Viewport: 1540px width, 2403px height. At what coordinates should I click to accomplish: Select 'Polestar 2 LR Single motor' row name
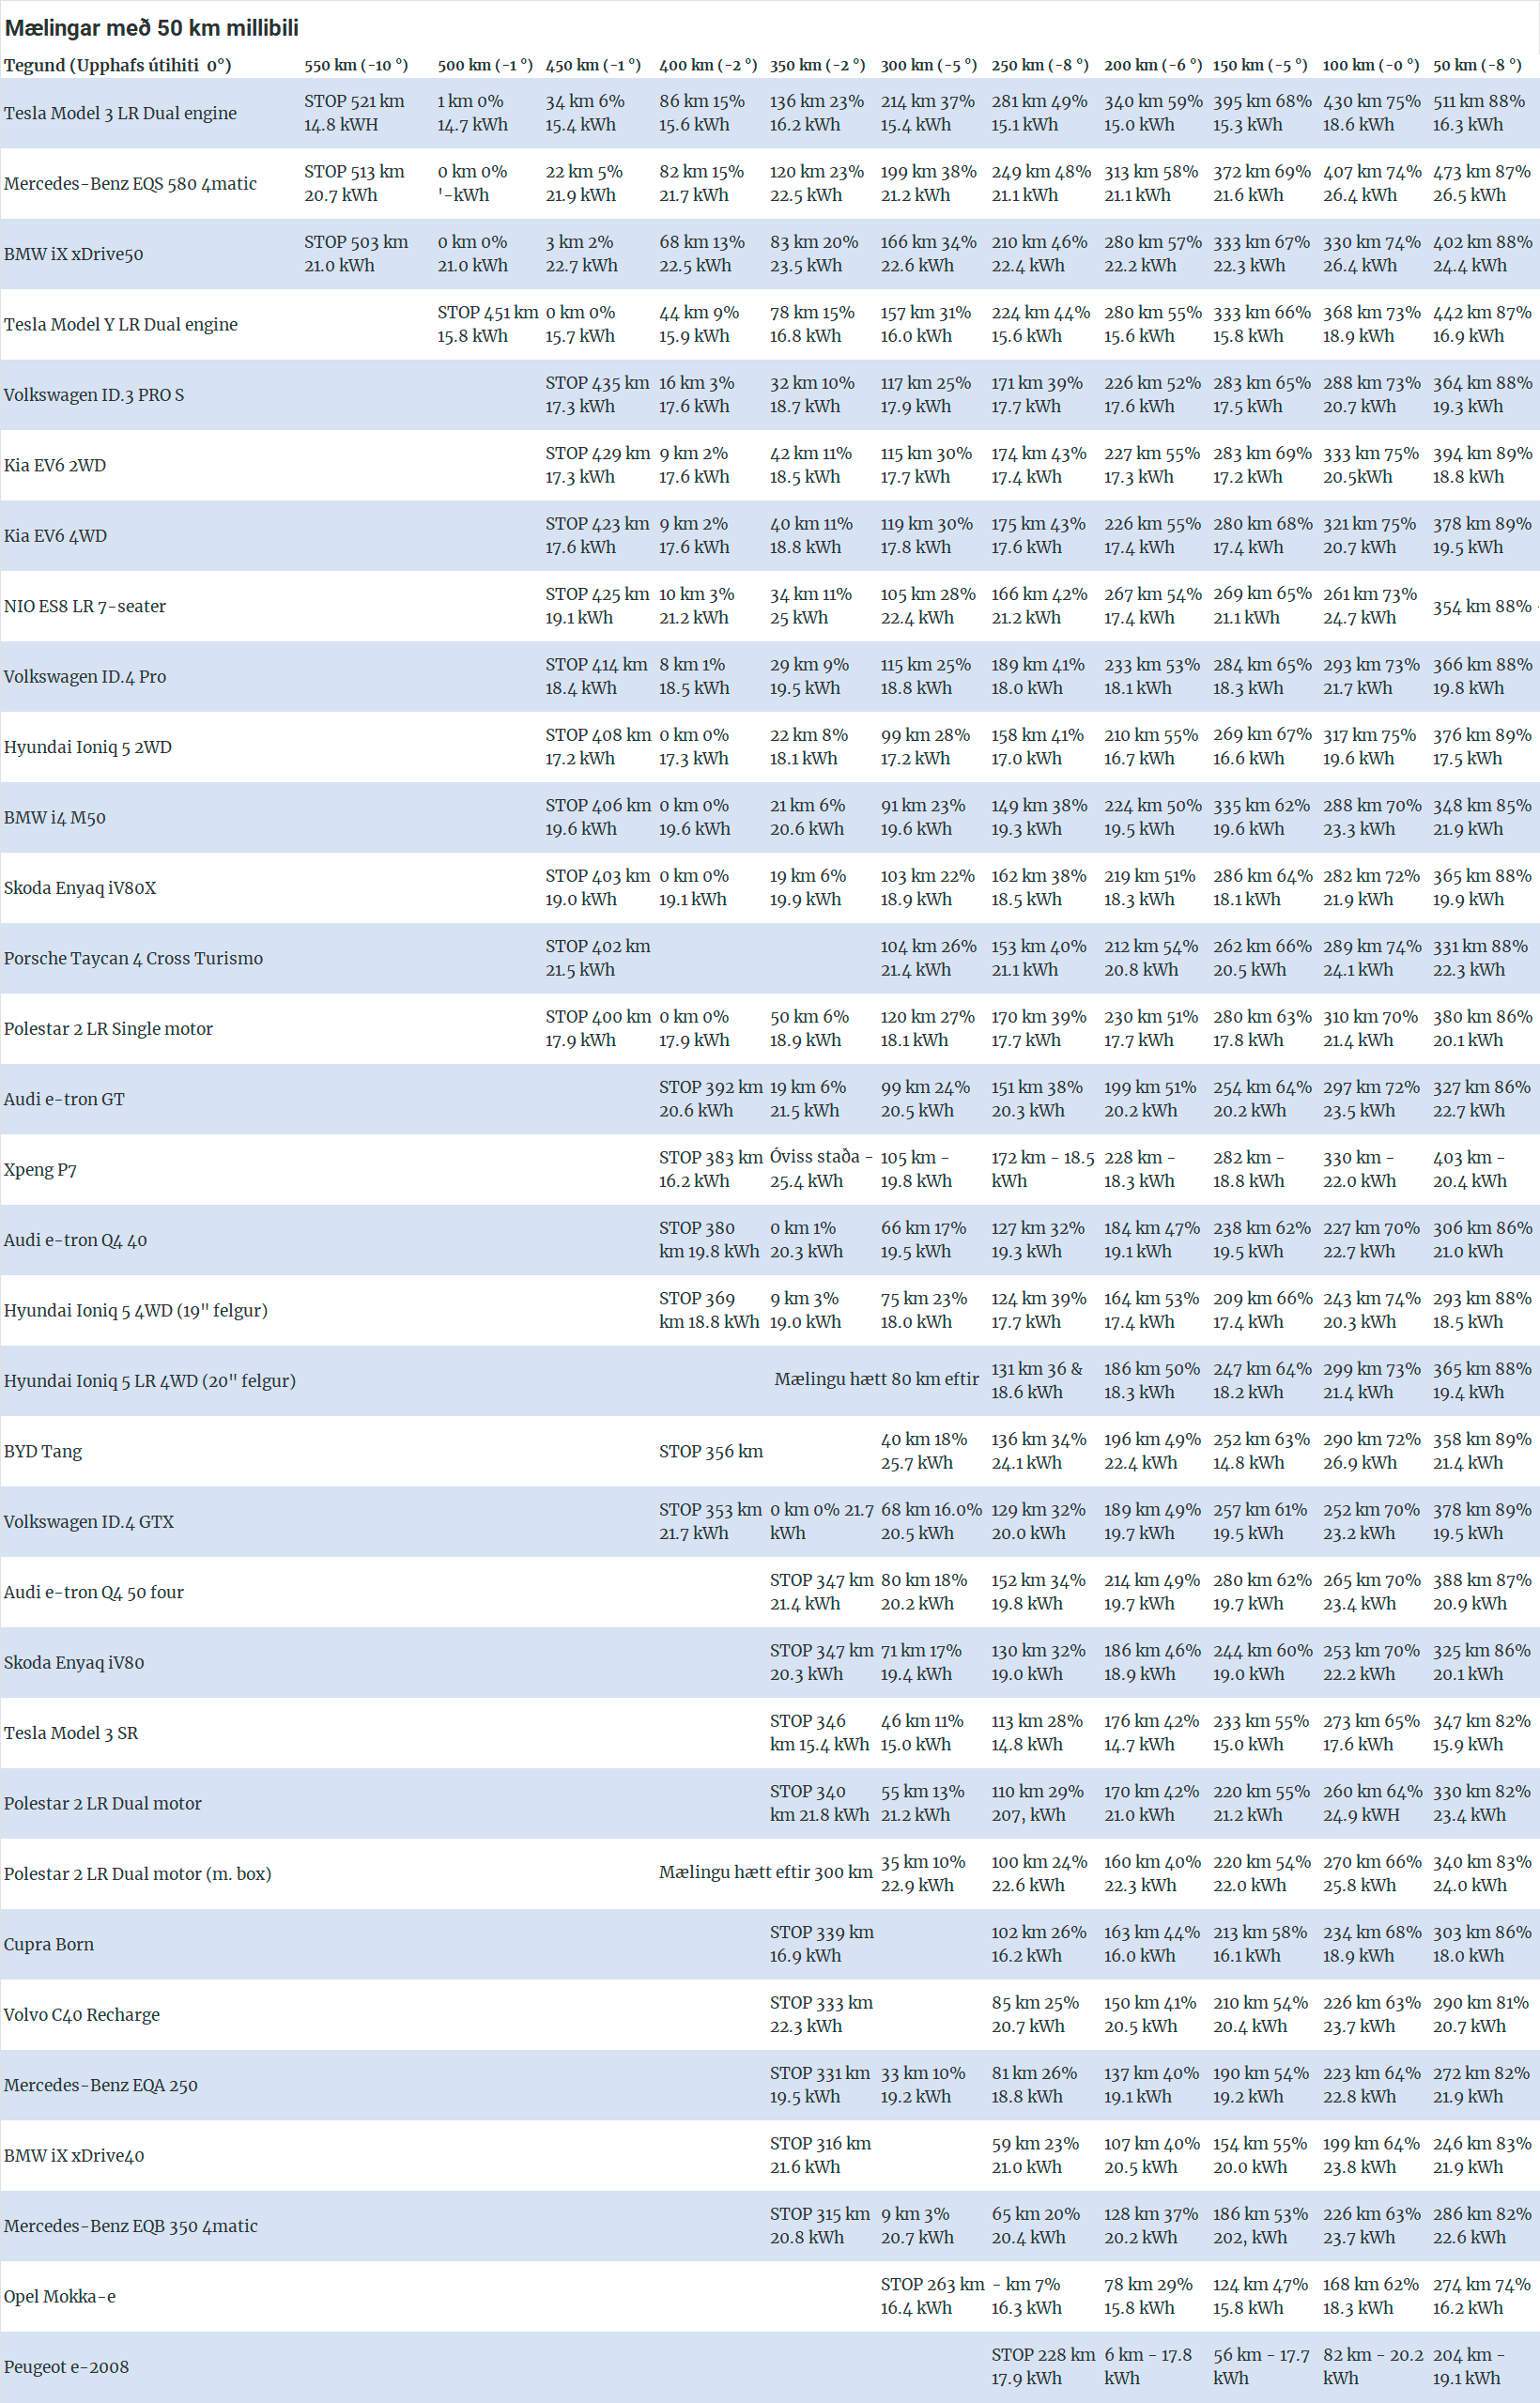click(109, 1029)
